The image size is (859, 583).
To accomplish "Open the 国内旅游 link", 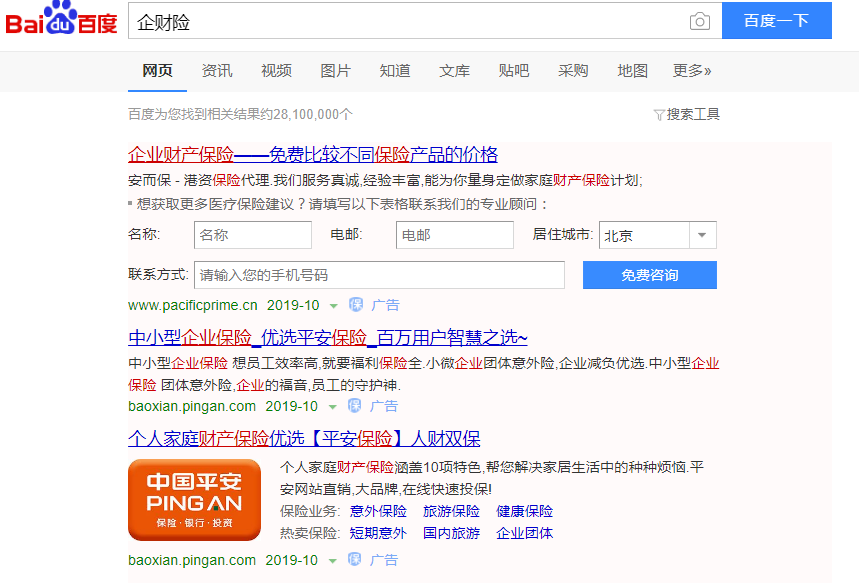I will click(451, 533).
